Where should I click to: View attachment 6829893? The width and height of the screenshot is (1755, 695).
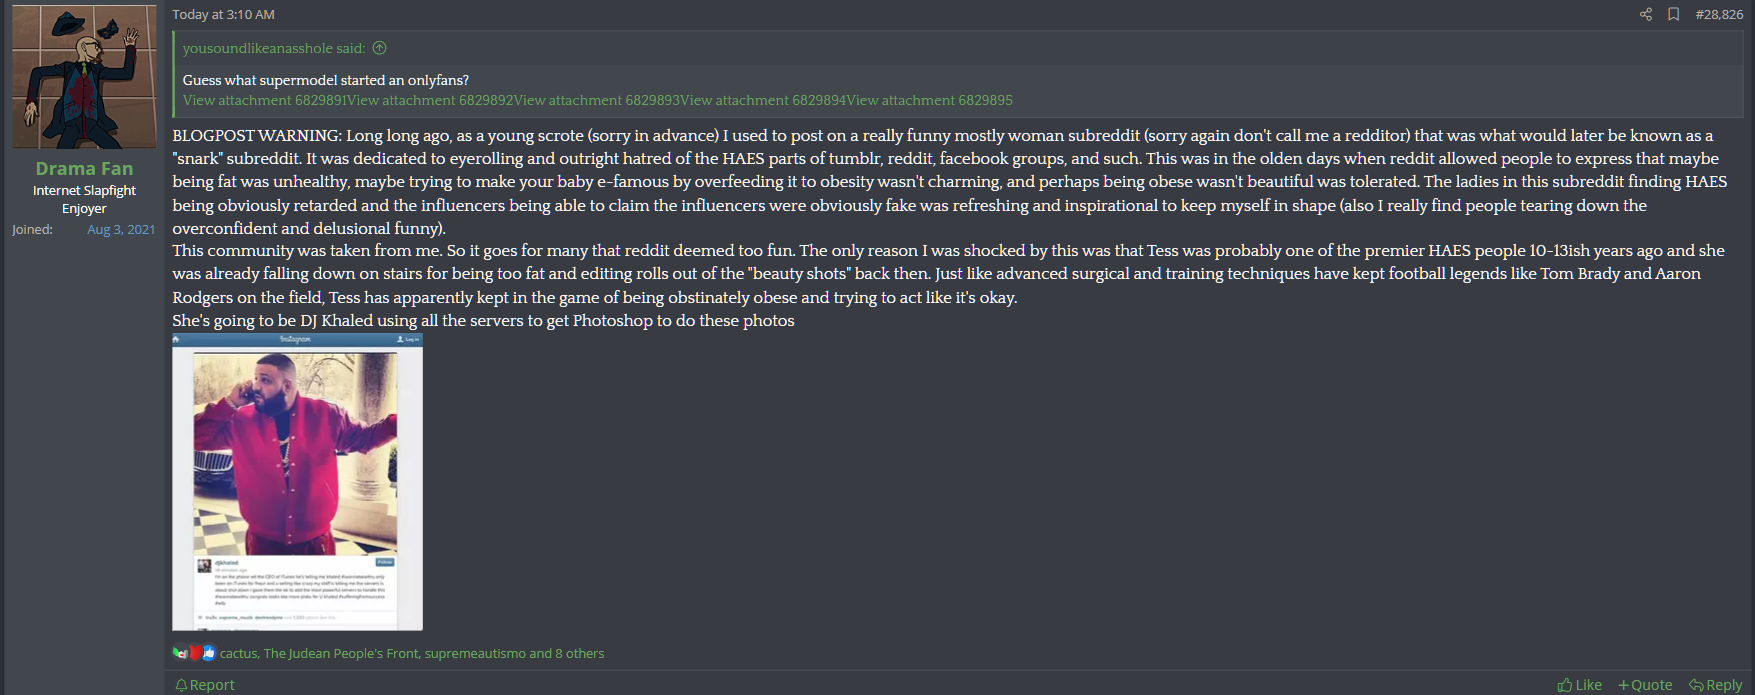[596, 100]
